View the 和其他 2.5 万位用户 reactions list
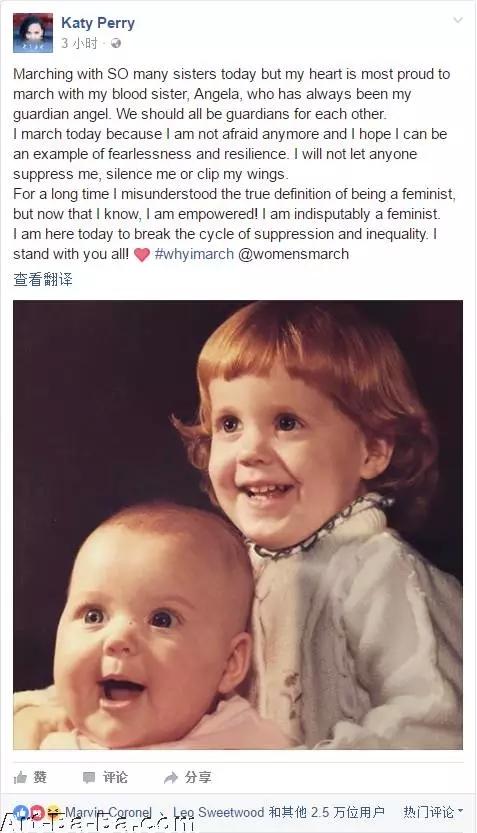Viewport: 477px width, 833px height. point(326,812)
